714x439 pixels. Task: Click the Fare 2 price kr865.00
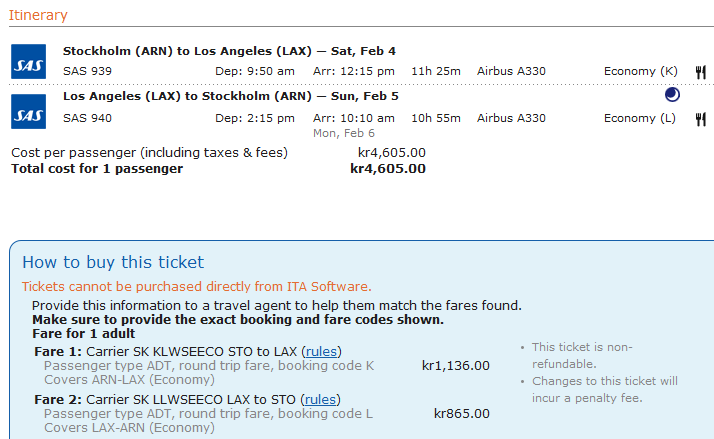(x=462, y=413)
